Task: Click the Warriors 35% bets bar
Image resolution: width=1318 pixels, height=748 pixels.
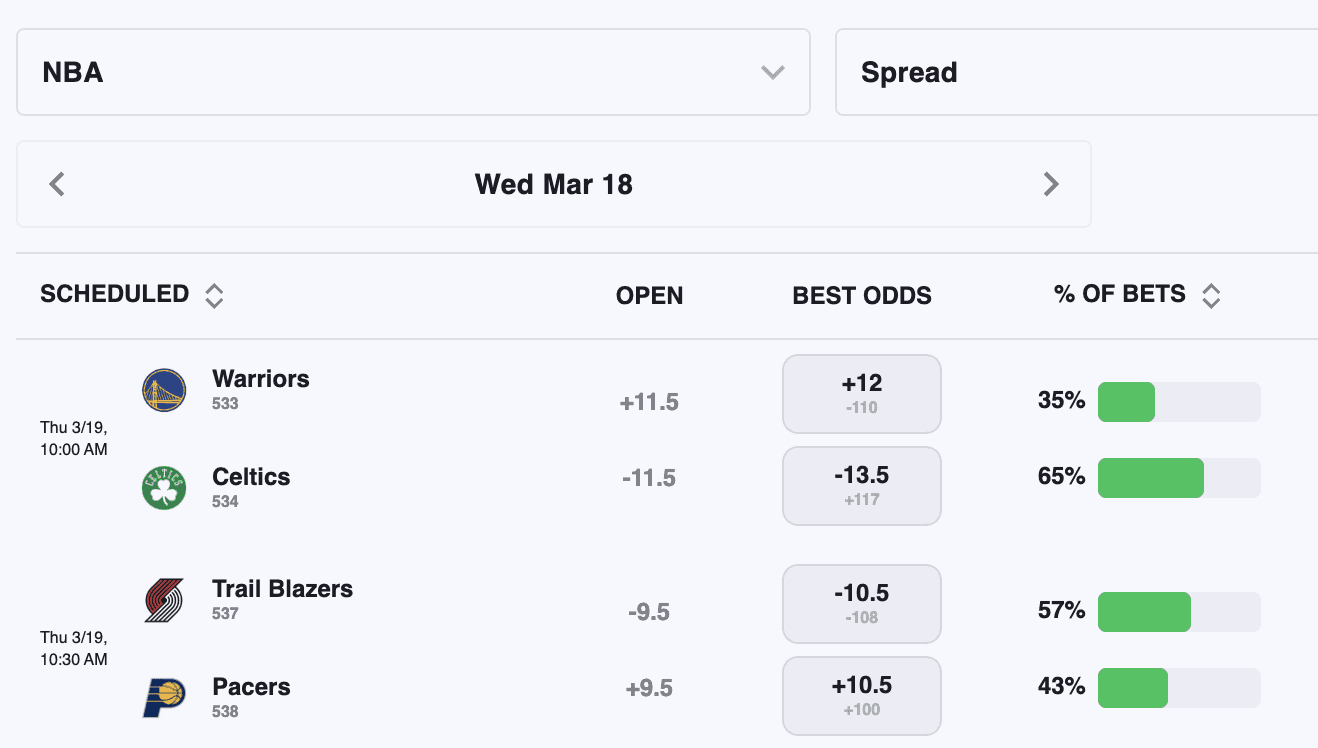Action: click(x=1179, y=402)
